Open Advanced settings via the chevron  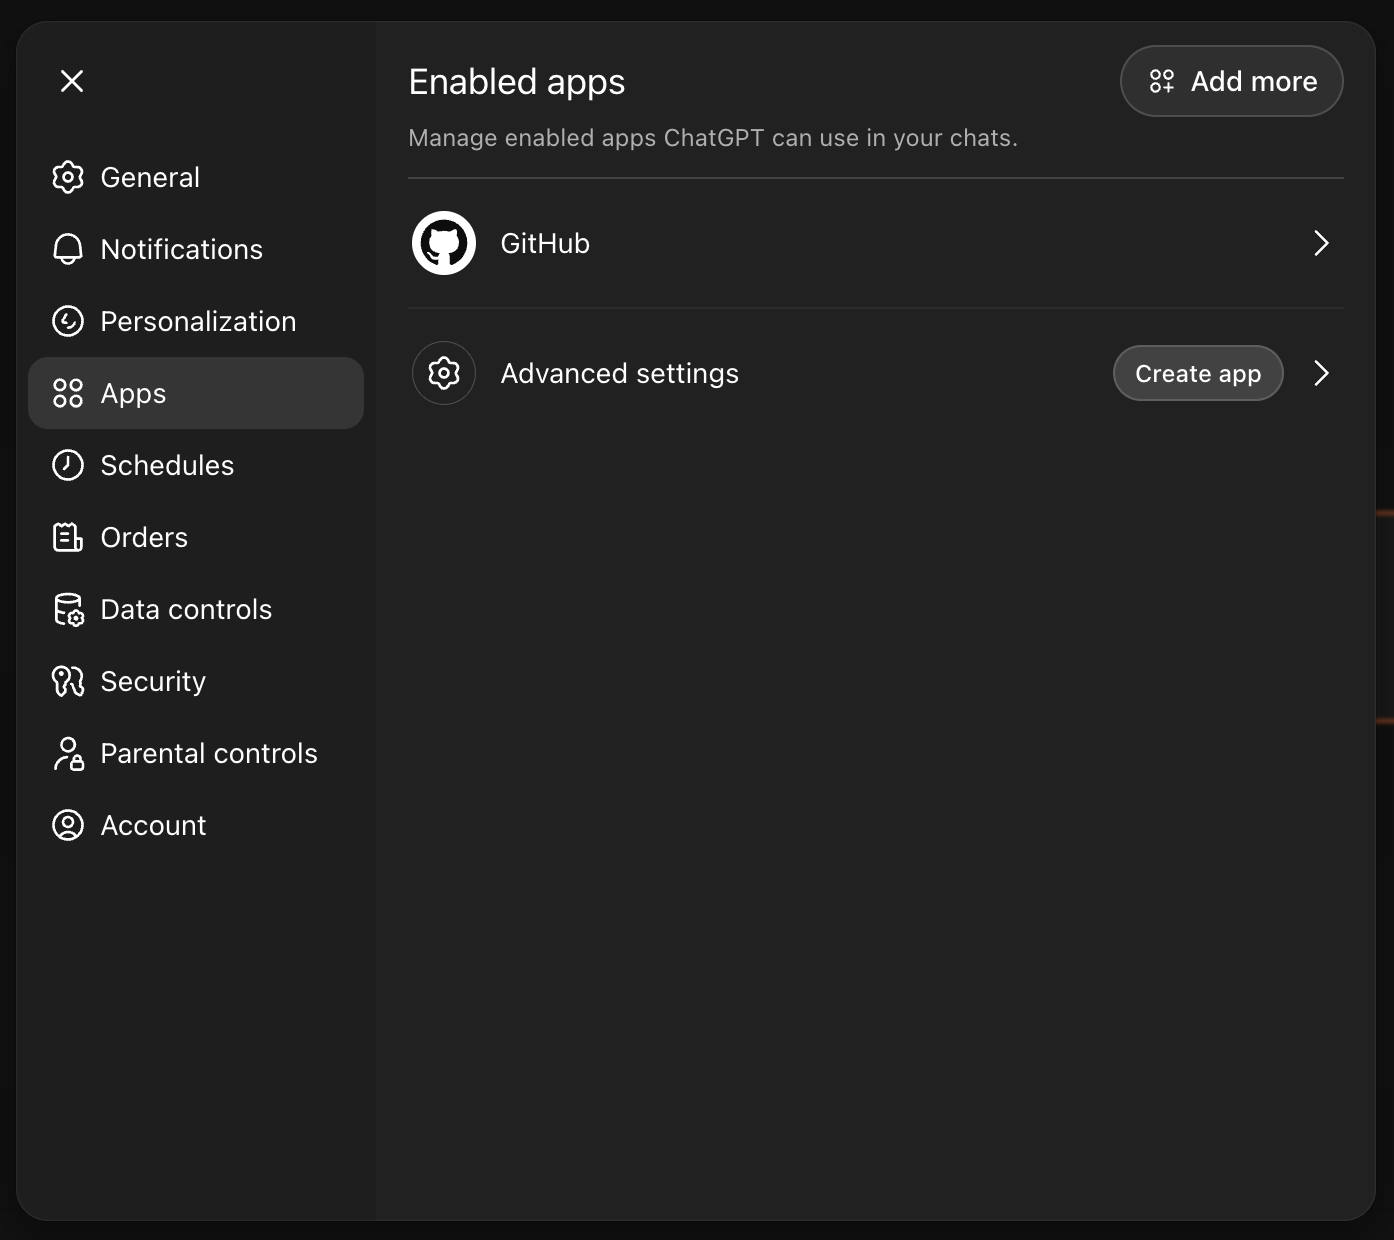click(x=1321, y=373)
